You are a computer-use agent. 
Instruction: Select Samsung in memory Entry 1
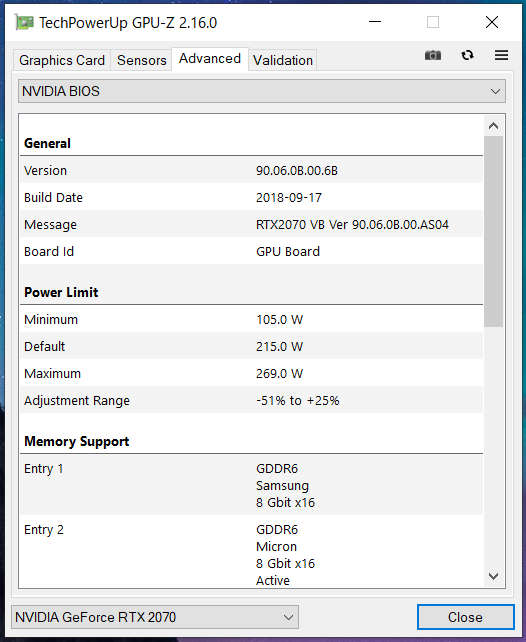pyautogui.click(x=282, y=486)
